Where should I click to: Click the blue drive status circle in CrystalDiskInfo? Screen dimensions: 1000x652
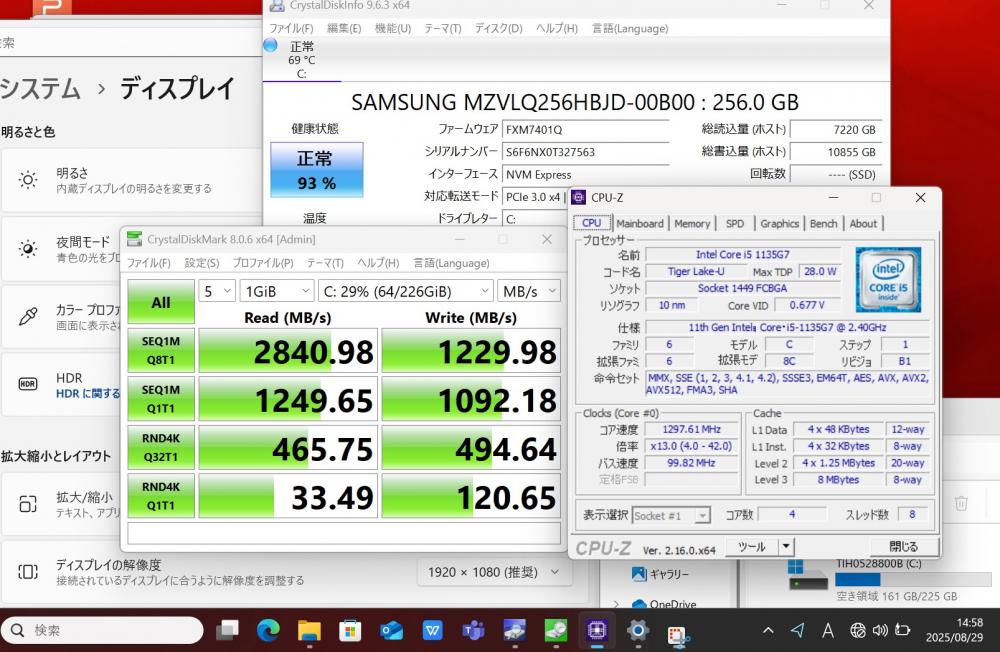click(270, 45)
